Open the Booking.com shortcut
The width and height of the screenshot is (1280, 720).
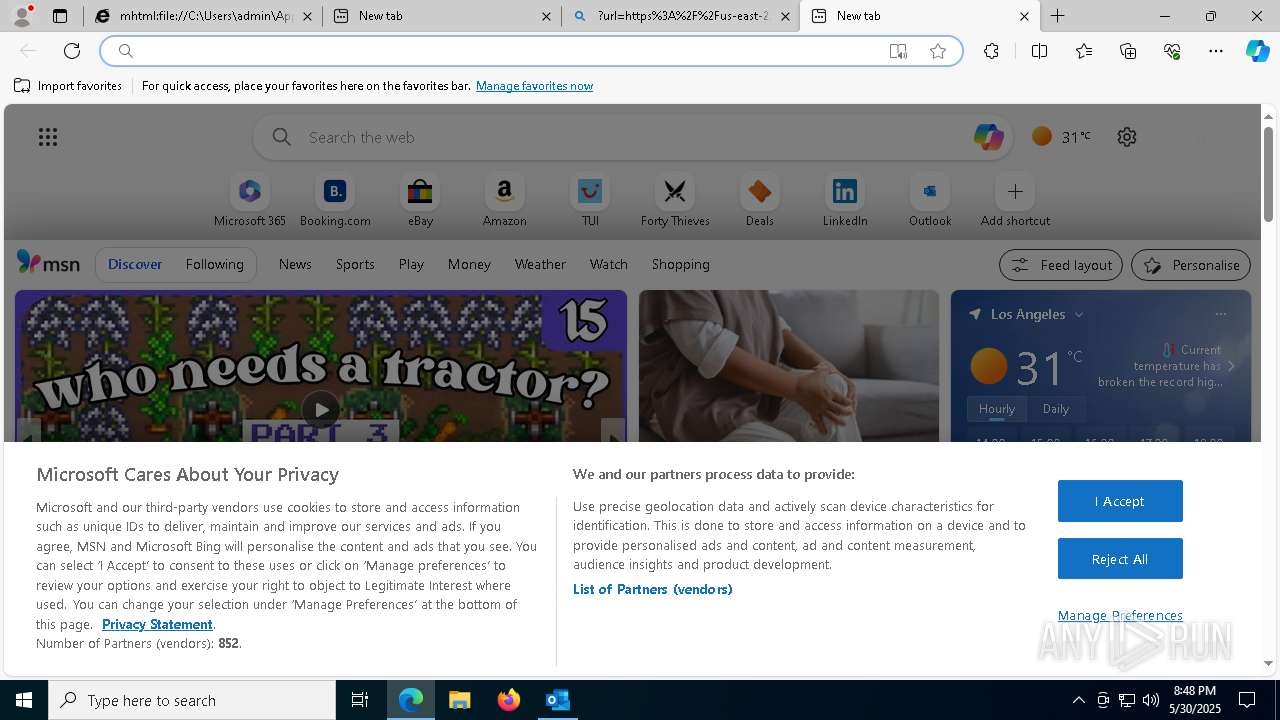(335, 201)
